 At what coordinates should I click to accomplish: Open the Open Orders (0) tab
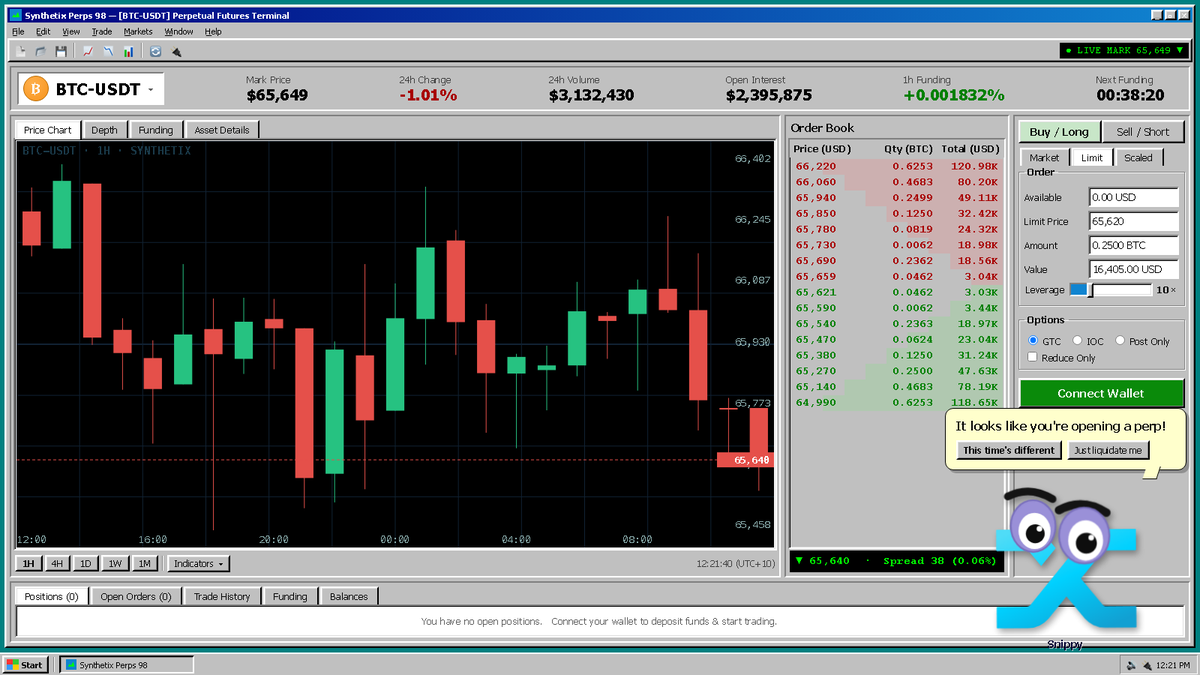coord(136,597)
